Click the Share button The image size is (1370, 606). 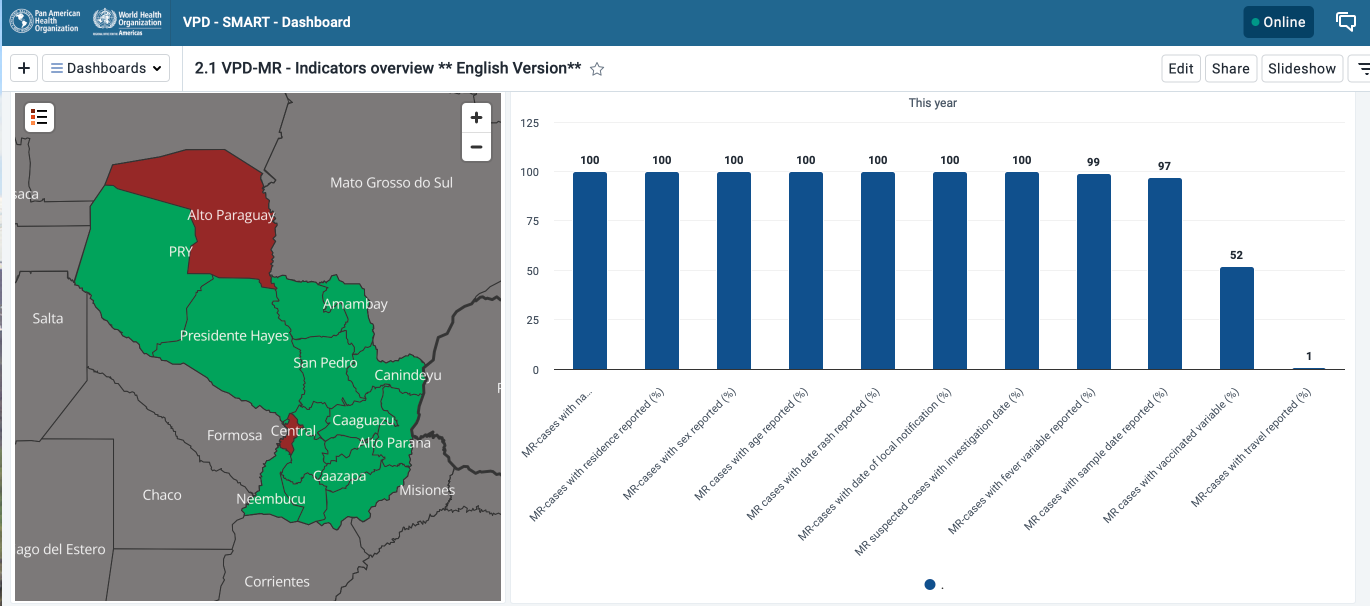click(1230, 68)
